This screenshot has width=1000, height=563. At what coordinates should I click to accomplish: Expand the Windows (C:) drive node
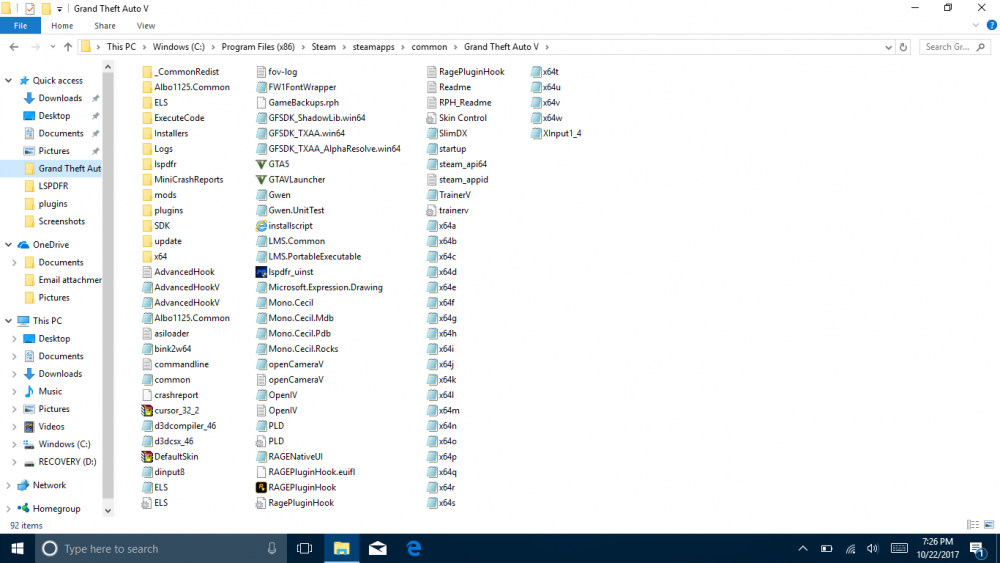pyautogui.click(x=14, y=444)
